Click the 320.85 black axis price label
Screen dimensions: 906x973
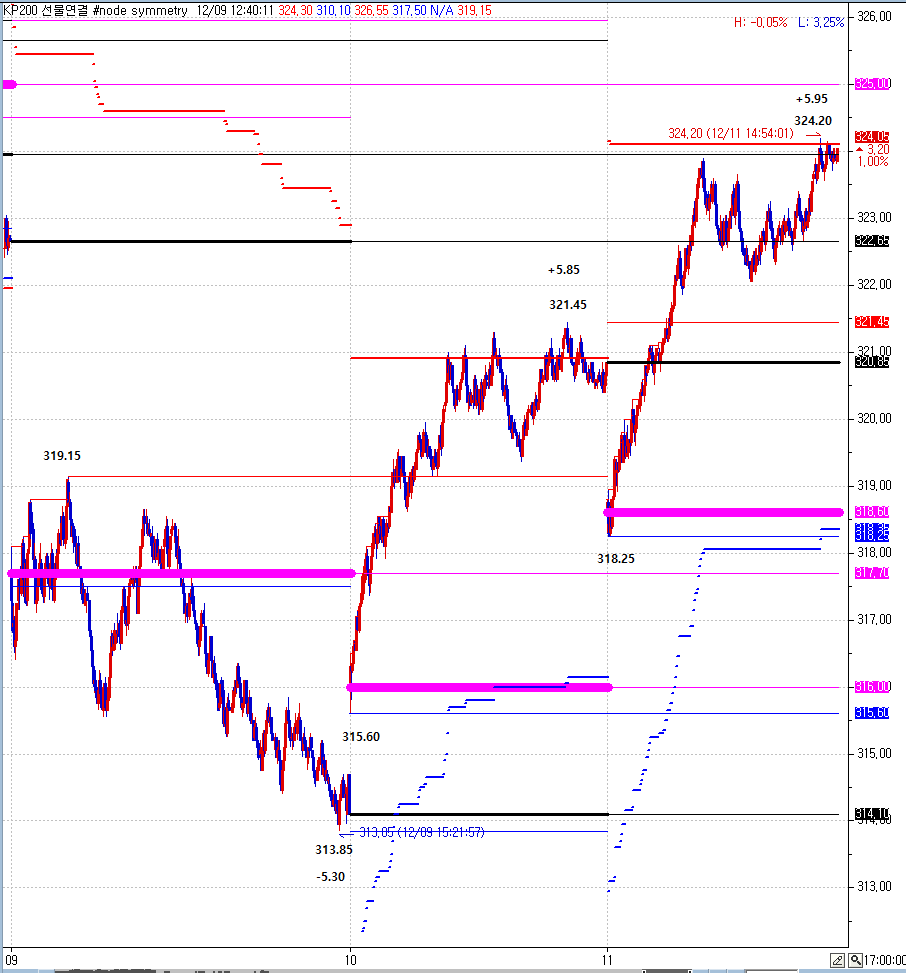[x=872, y=362]
